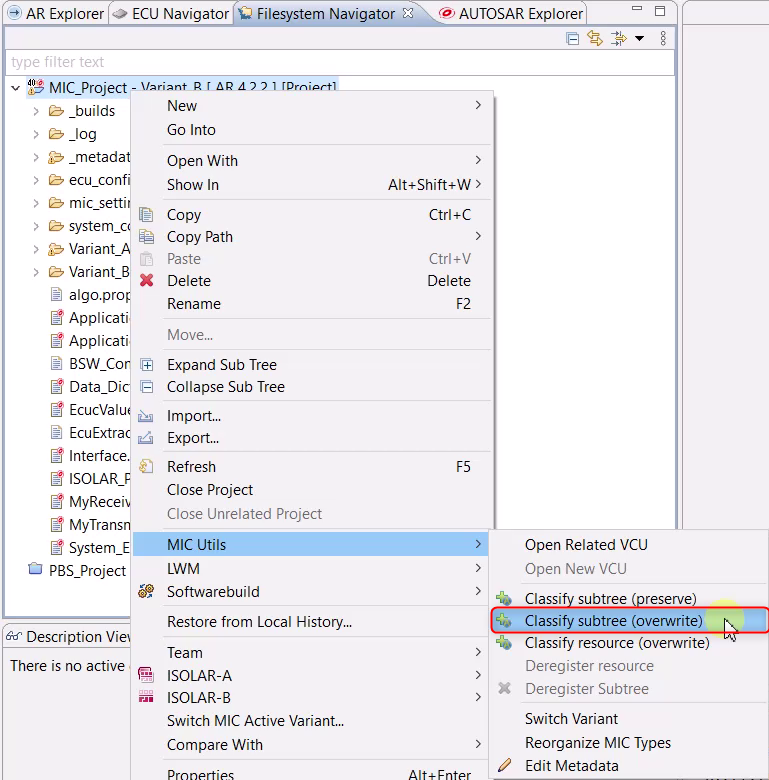Expand the _log folder

click(x=36, y=134)
